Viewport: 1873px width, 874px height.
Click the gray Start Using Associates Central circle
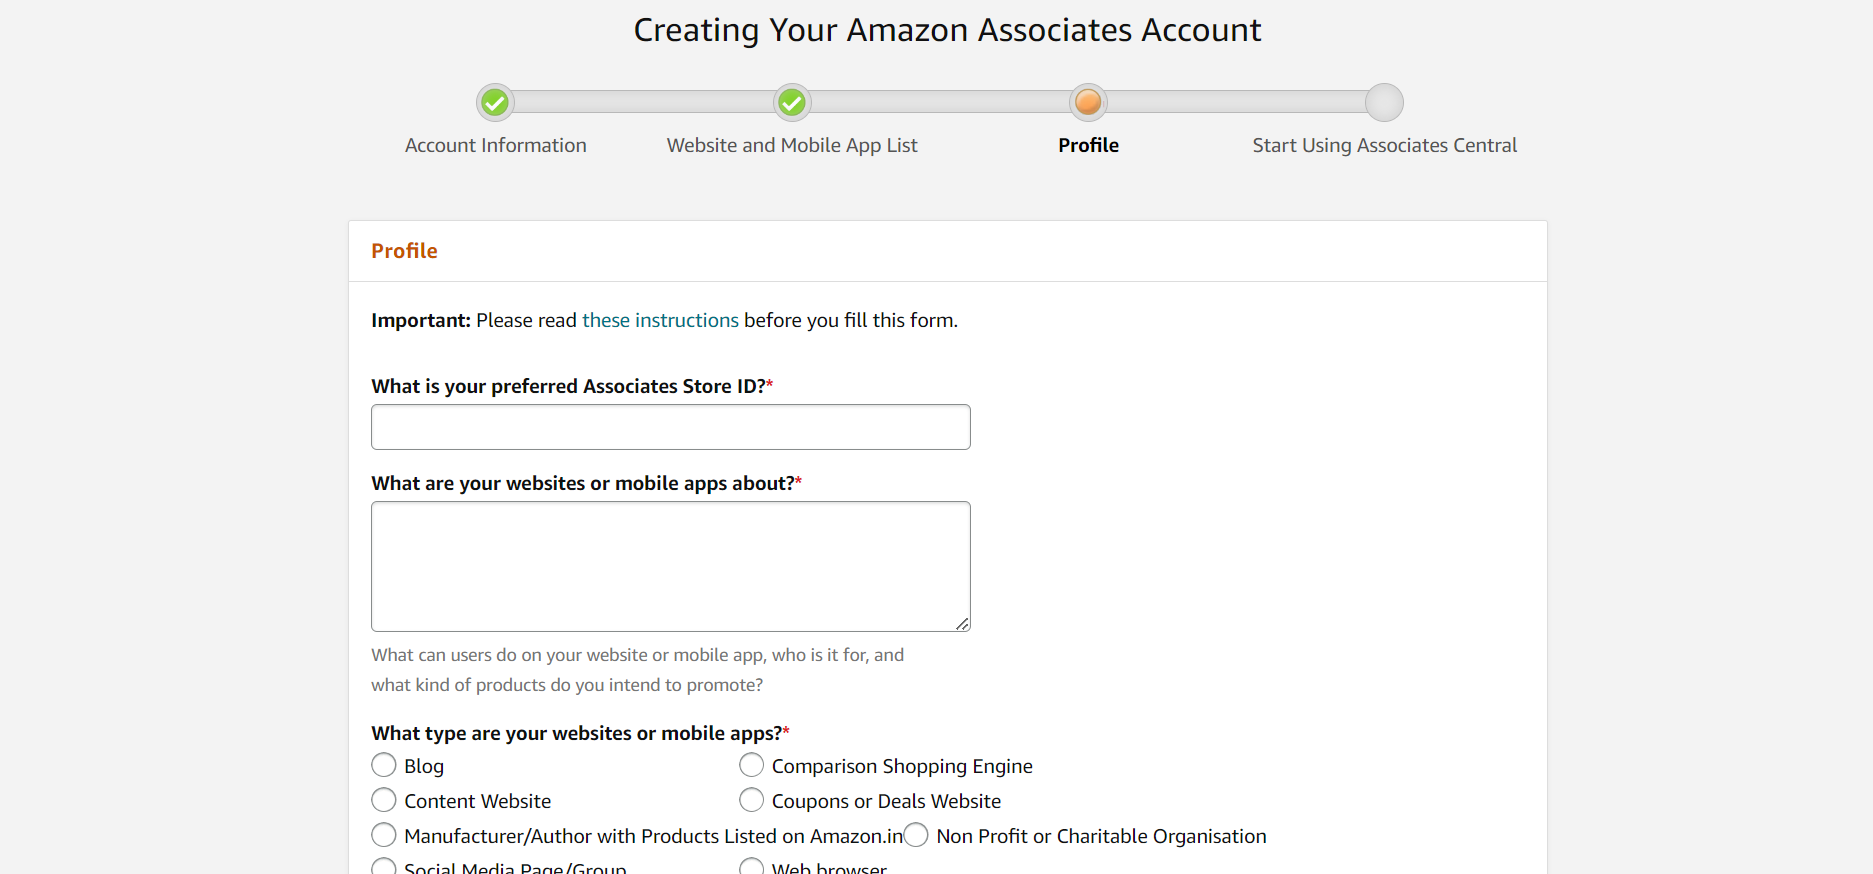1384,102
